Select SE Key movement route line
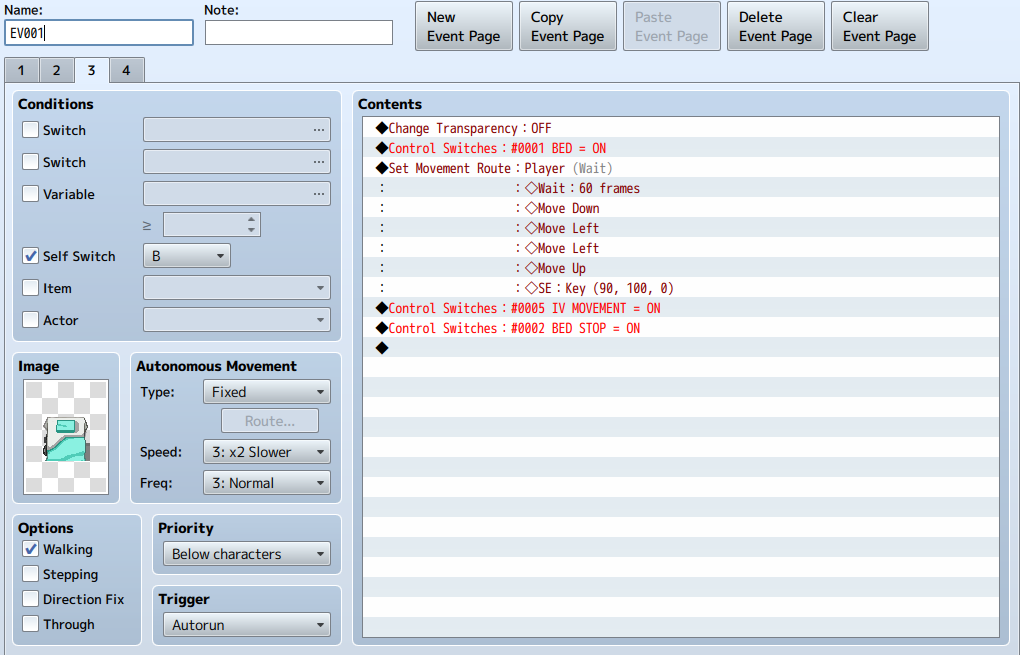Image resolution: width=1020 pixels, height=655 pixels. 680,288
